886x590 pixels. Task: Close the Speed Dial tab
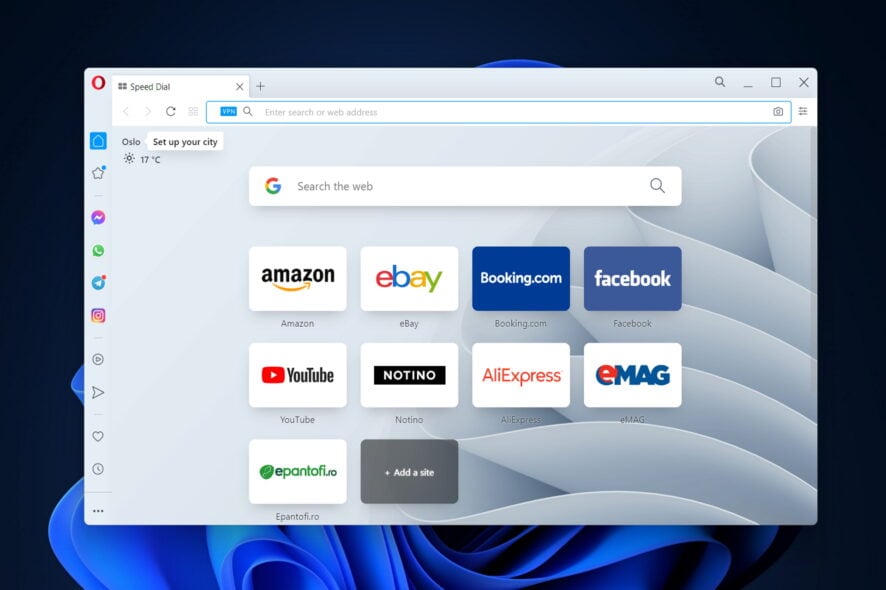240,86
